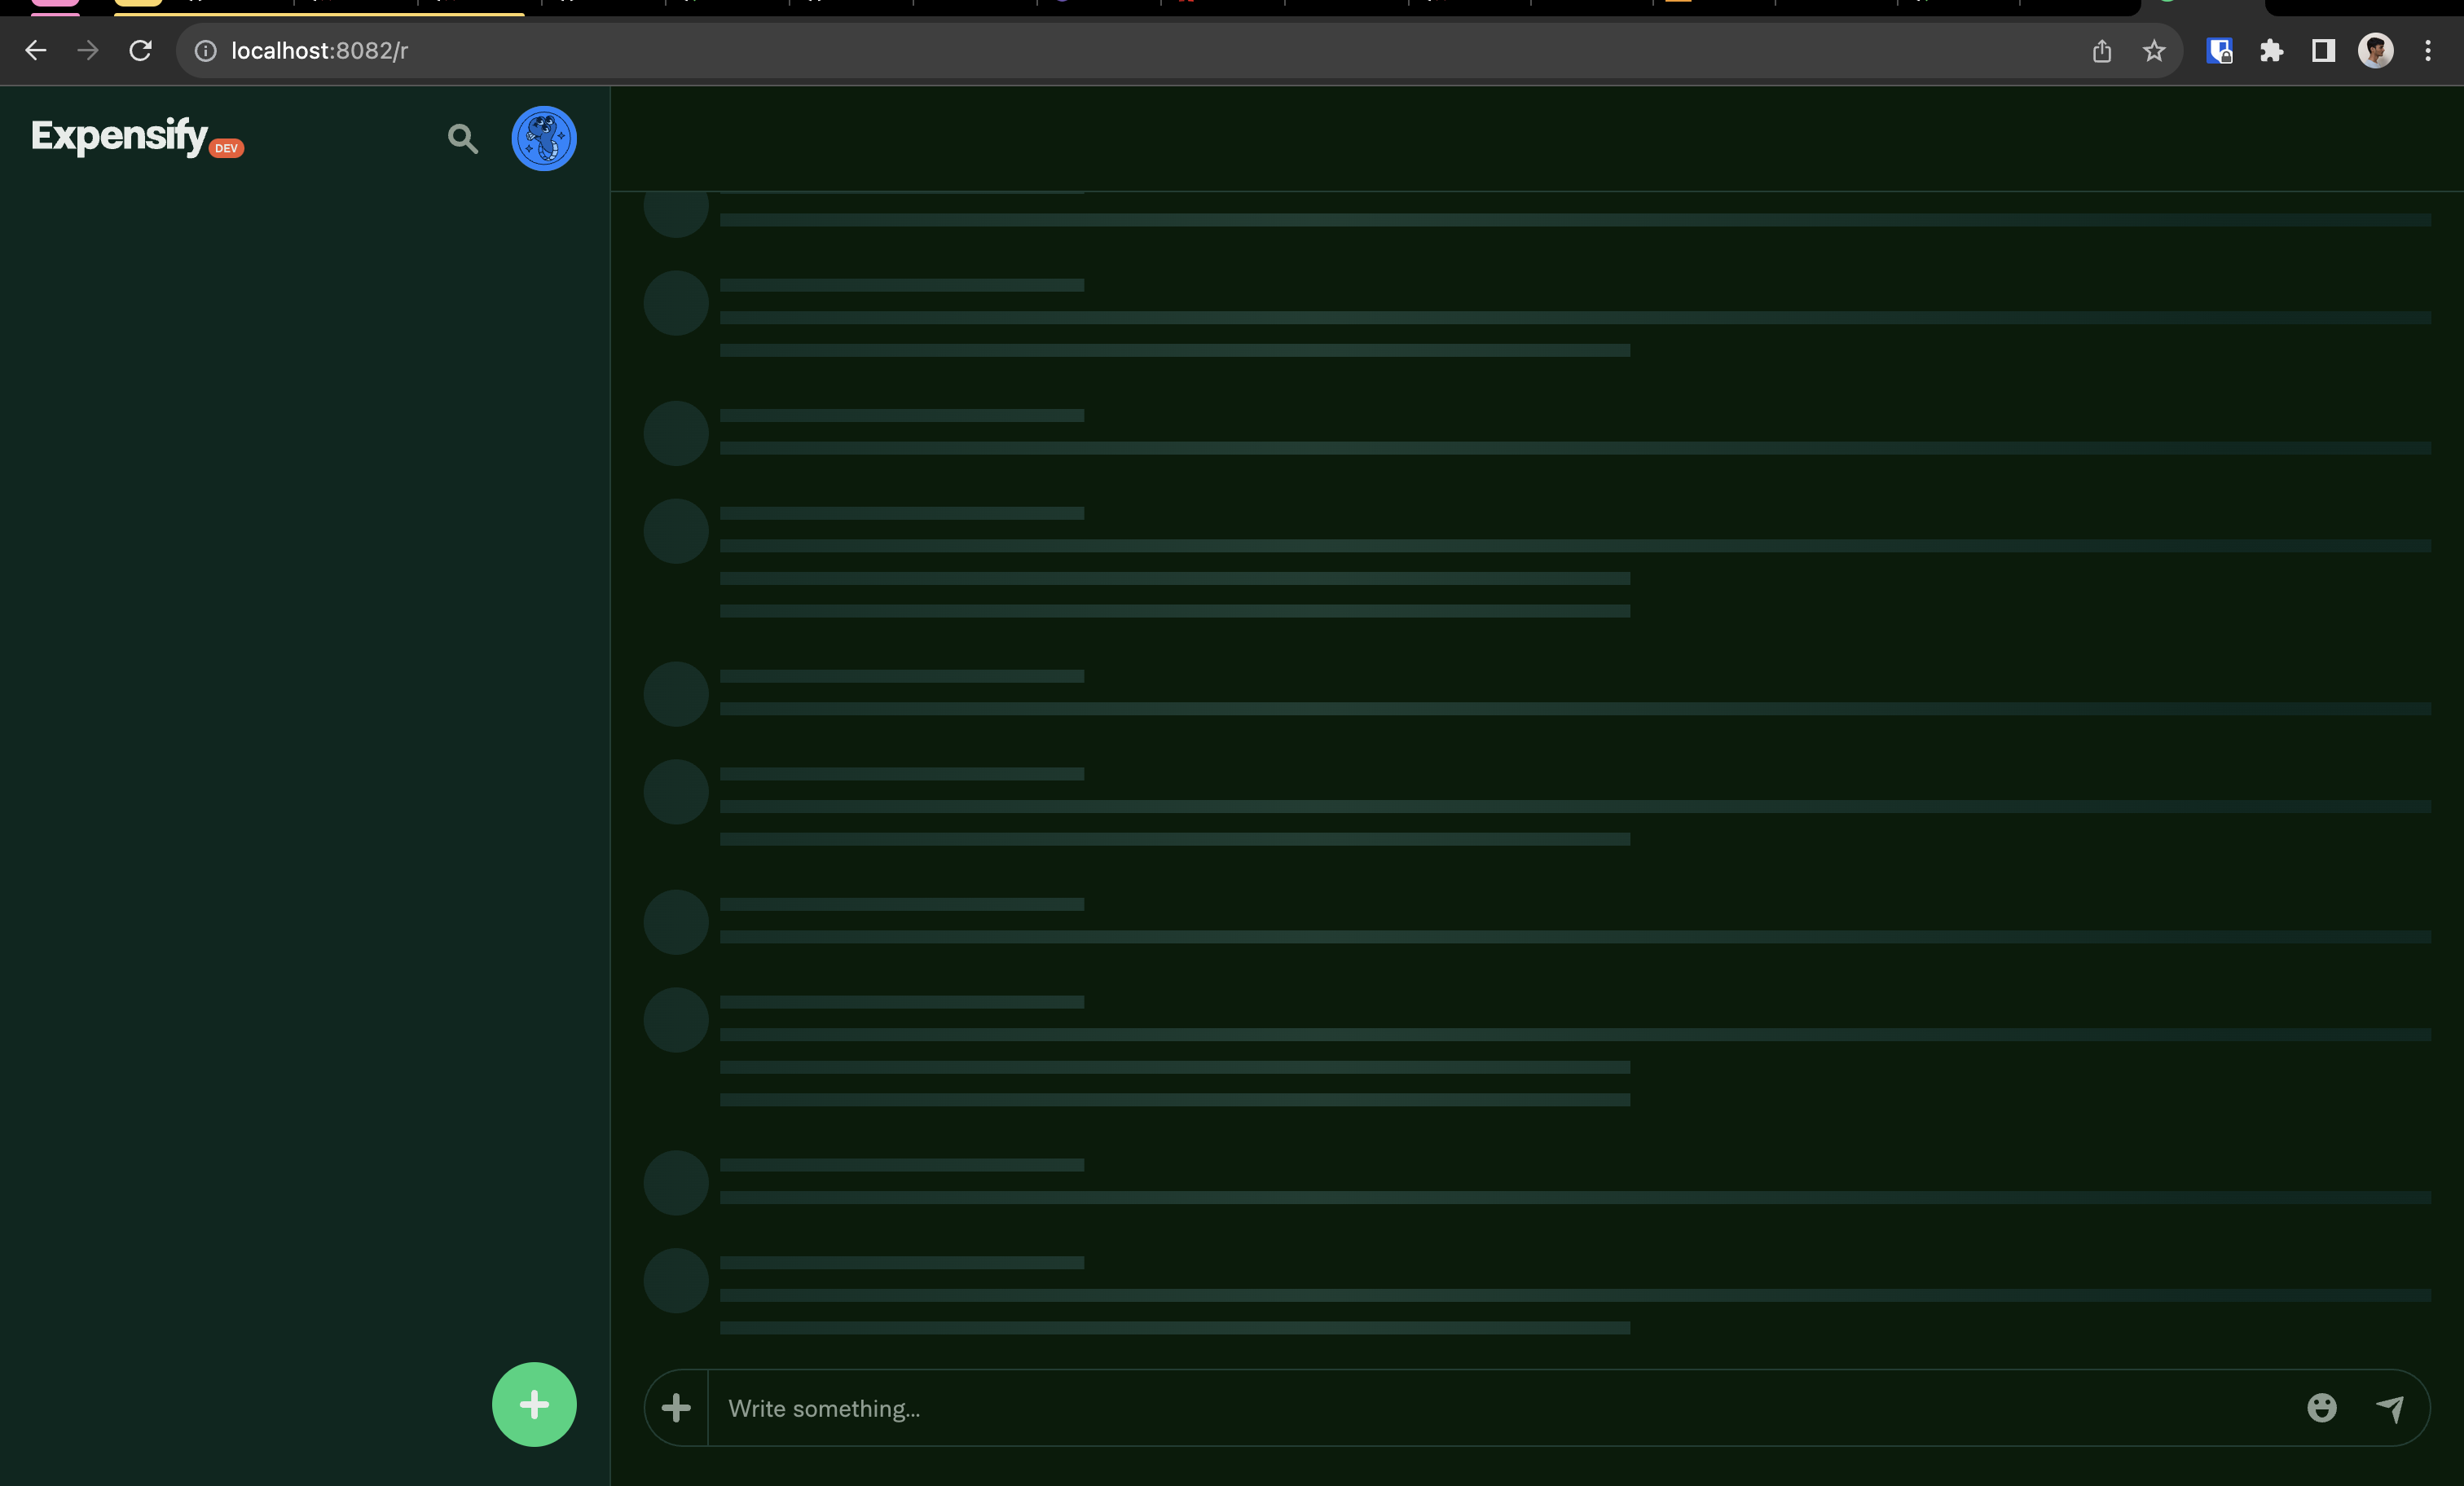Viewport: 2464px width, 1486px height.
Task: Reload the page with refresh icon
Action: [140, 50]
